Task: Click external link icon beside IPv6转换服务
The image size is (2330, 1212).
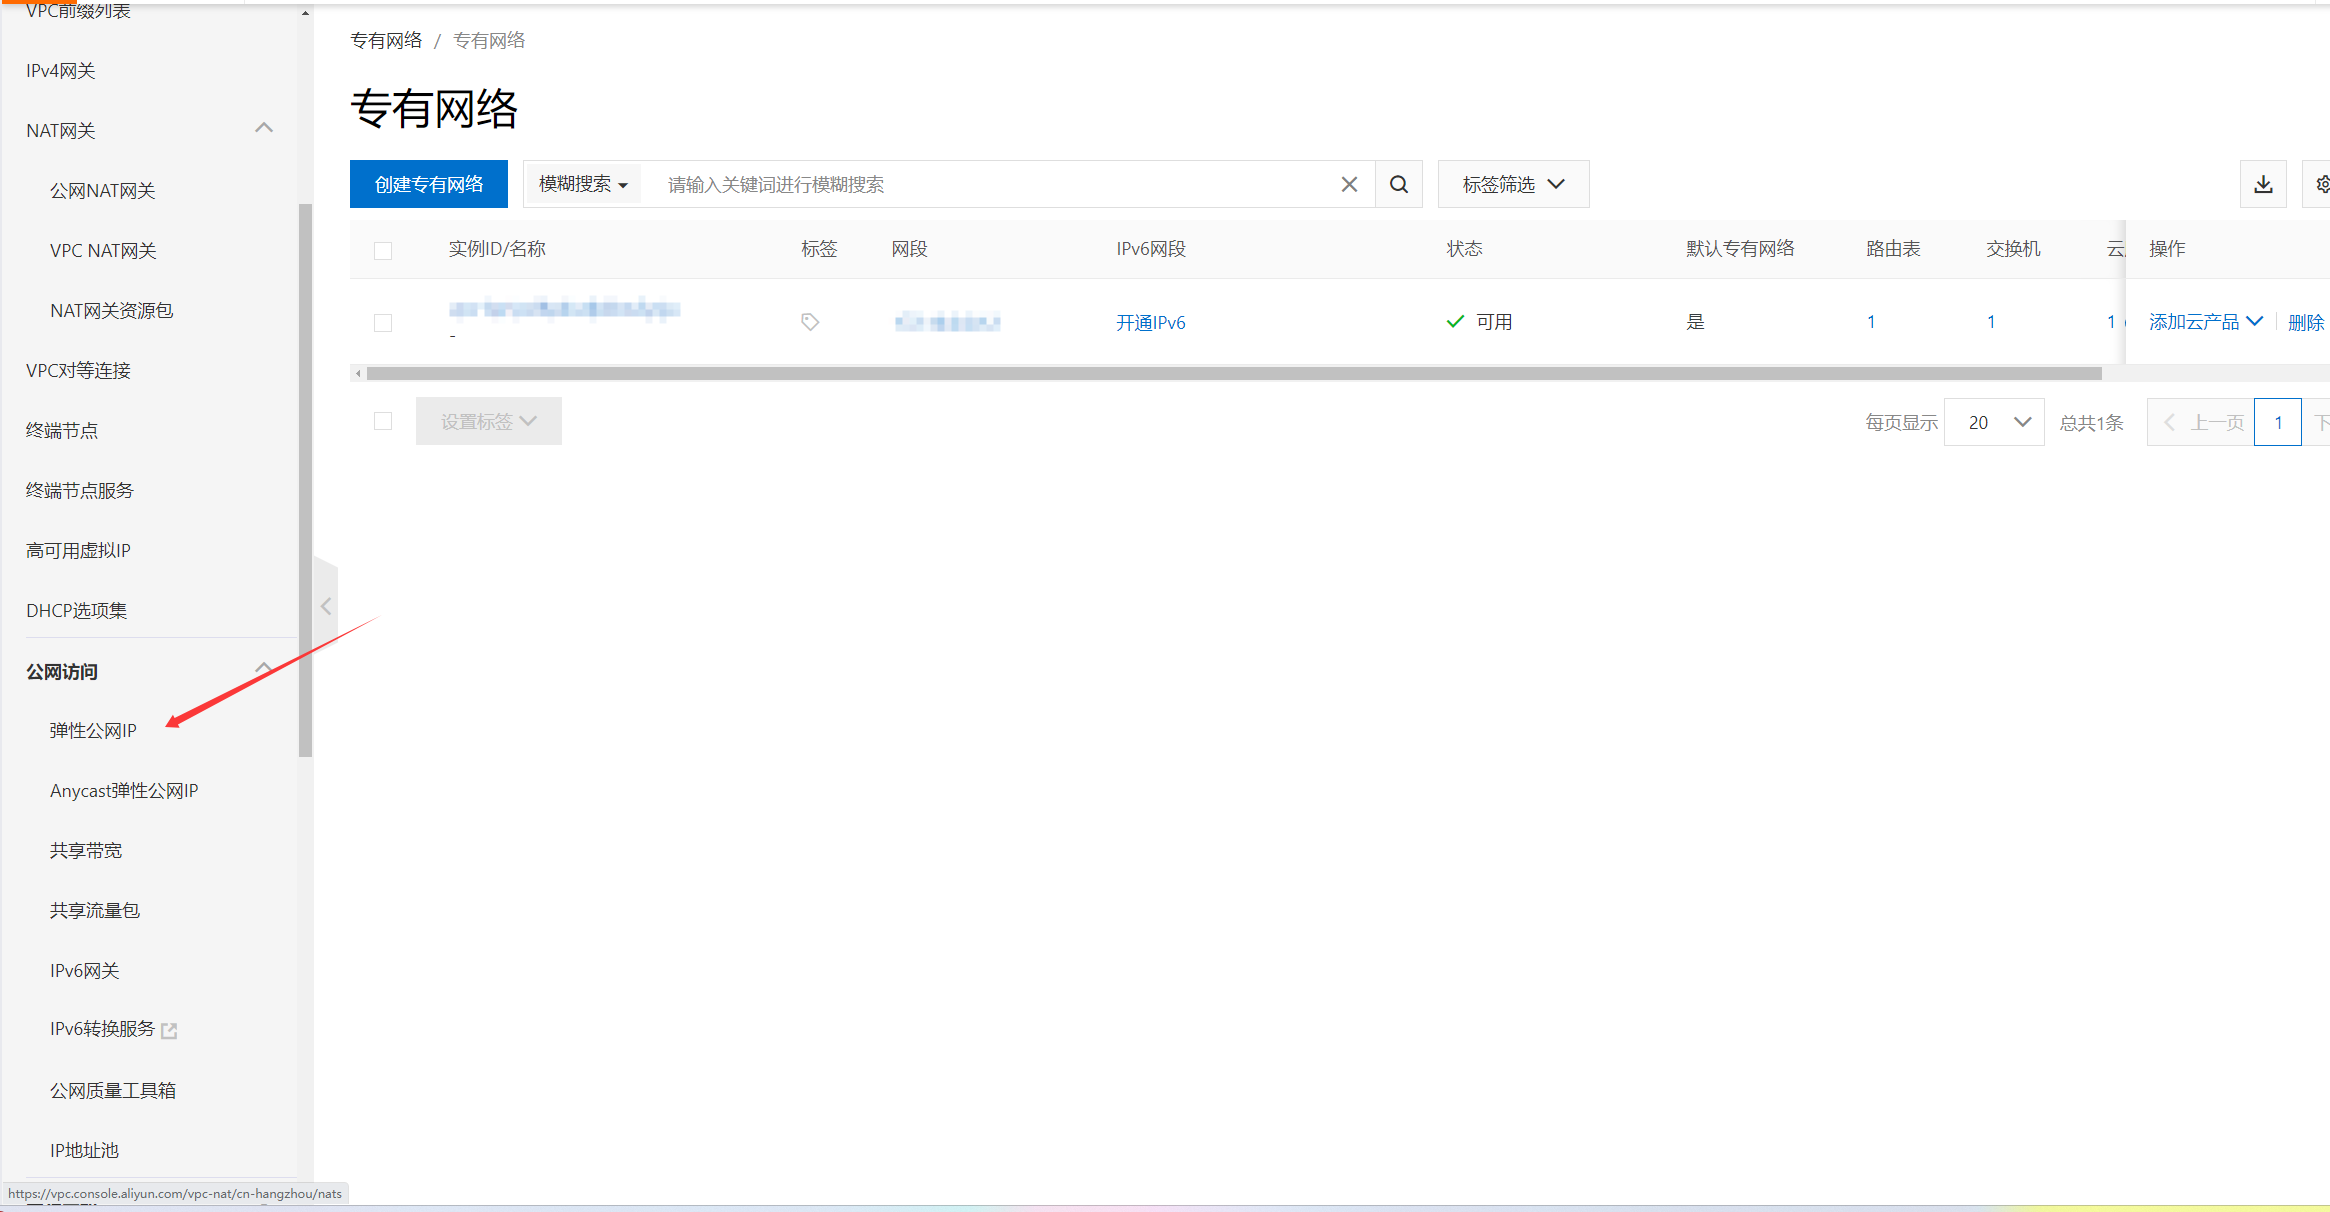Action: (x=169, y=1030)
